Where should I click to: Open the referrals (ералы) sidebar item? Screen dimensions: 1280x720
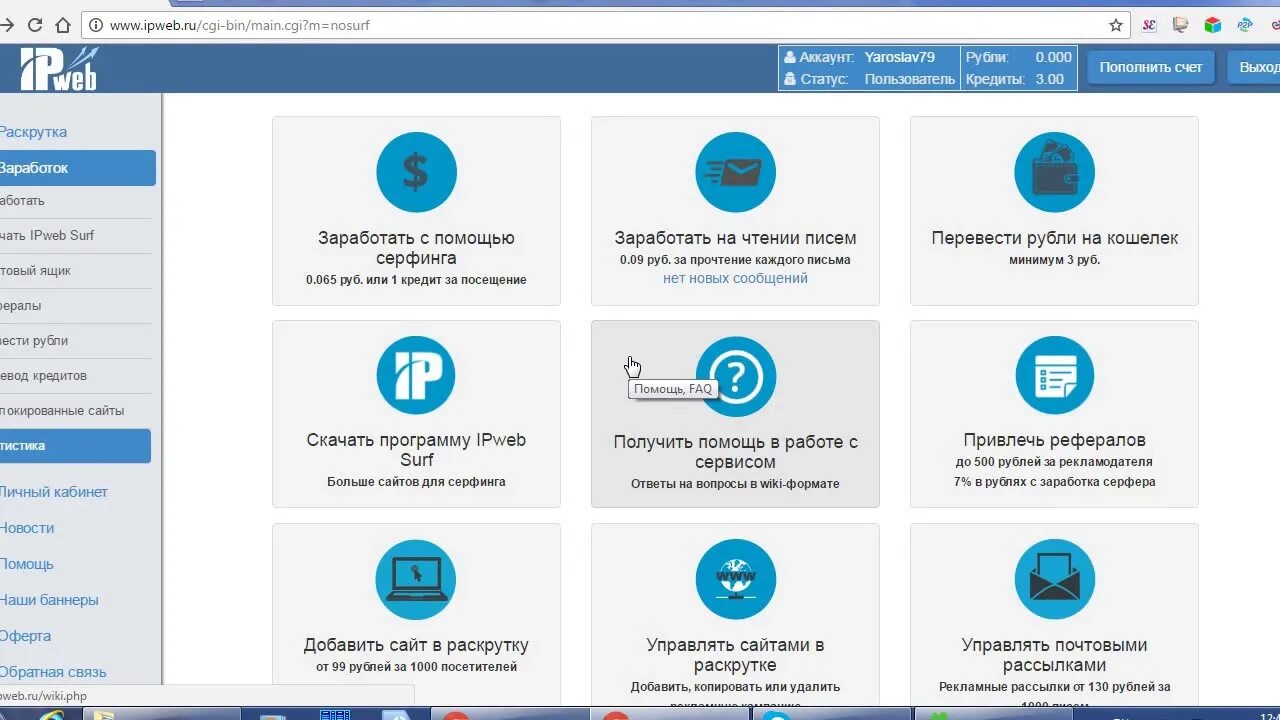20,305
